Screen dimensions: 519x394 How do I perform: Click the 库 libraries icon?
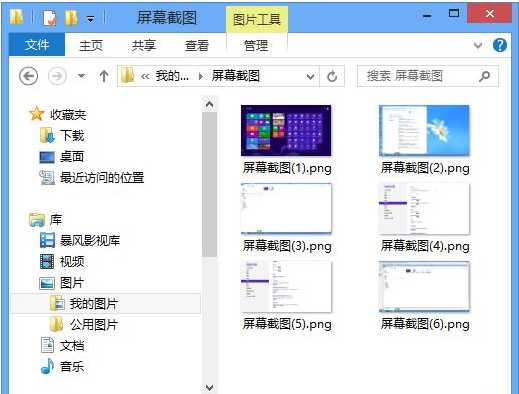[37, 220]
